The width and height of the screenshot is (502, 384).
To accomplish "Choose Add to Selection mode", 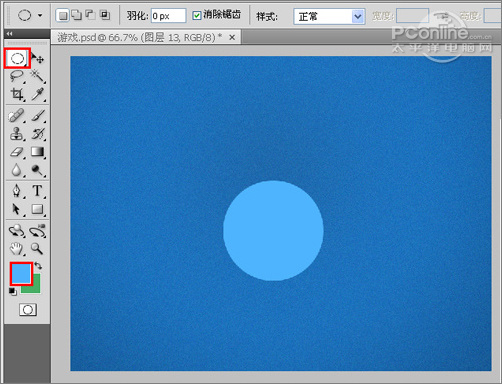I will tap(77, 15).
